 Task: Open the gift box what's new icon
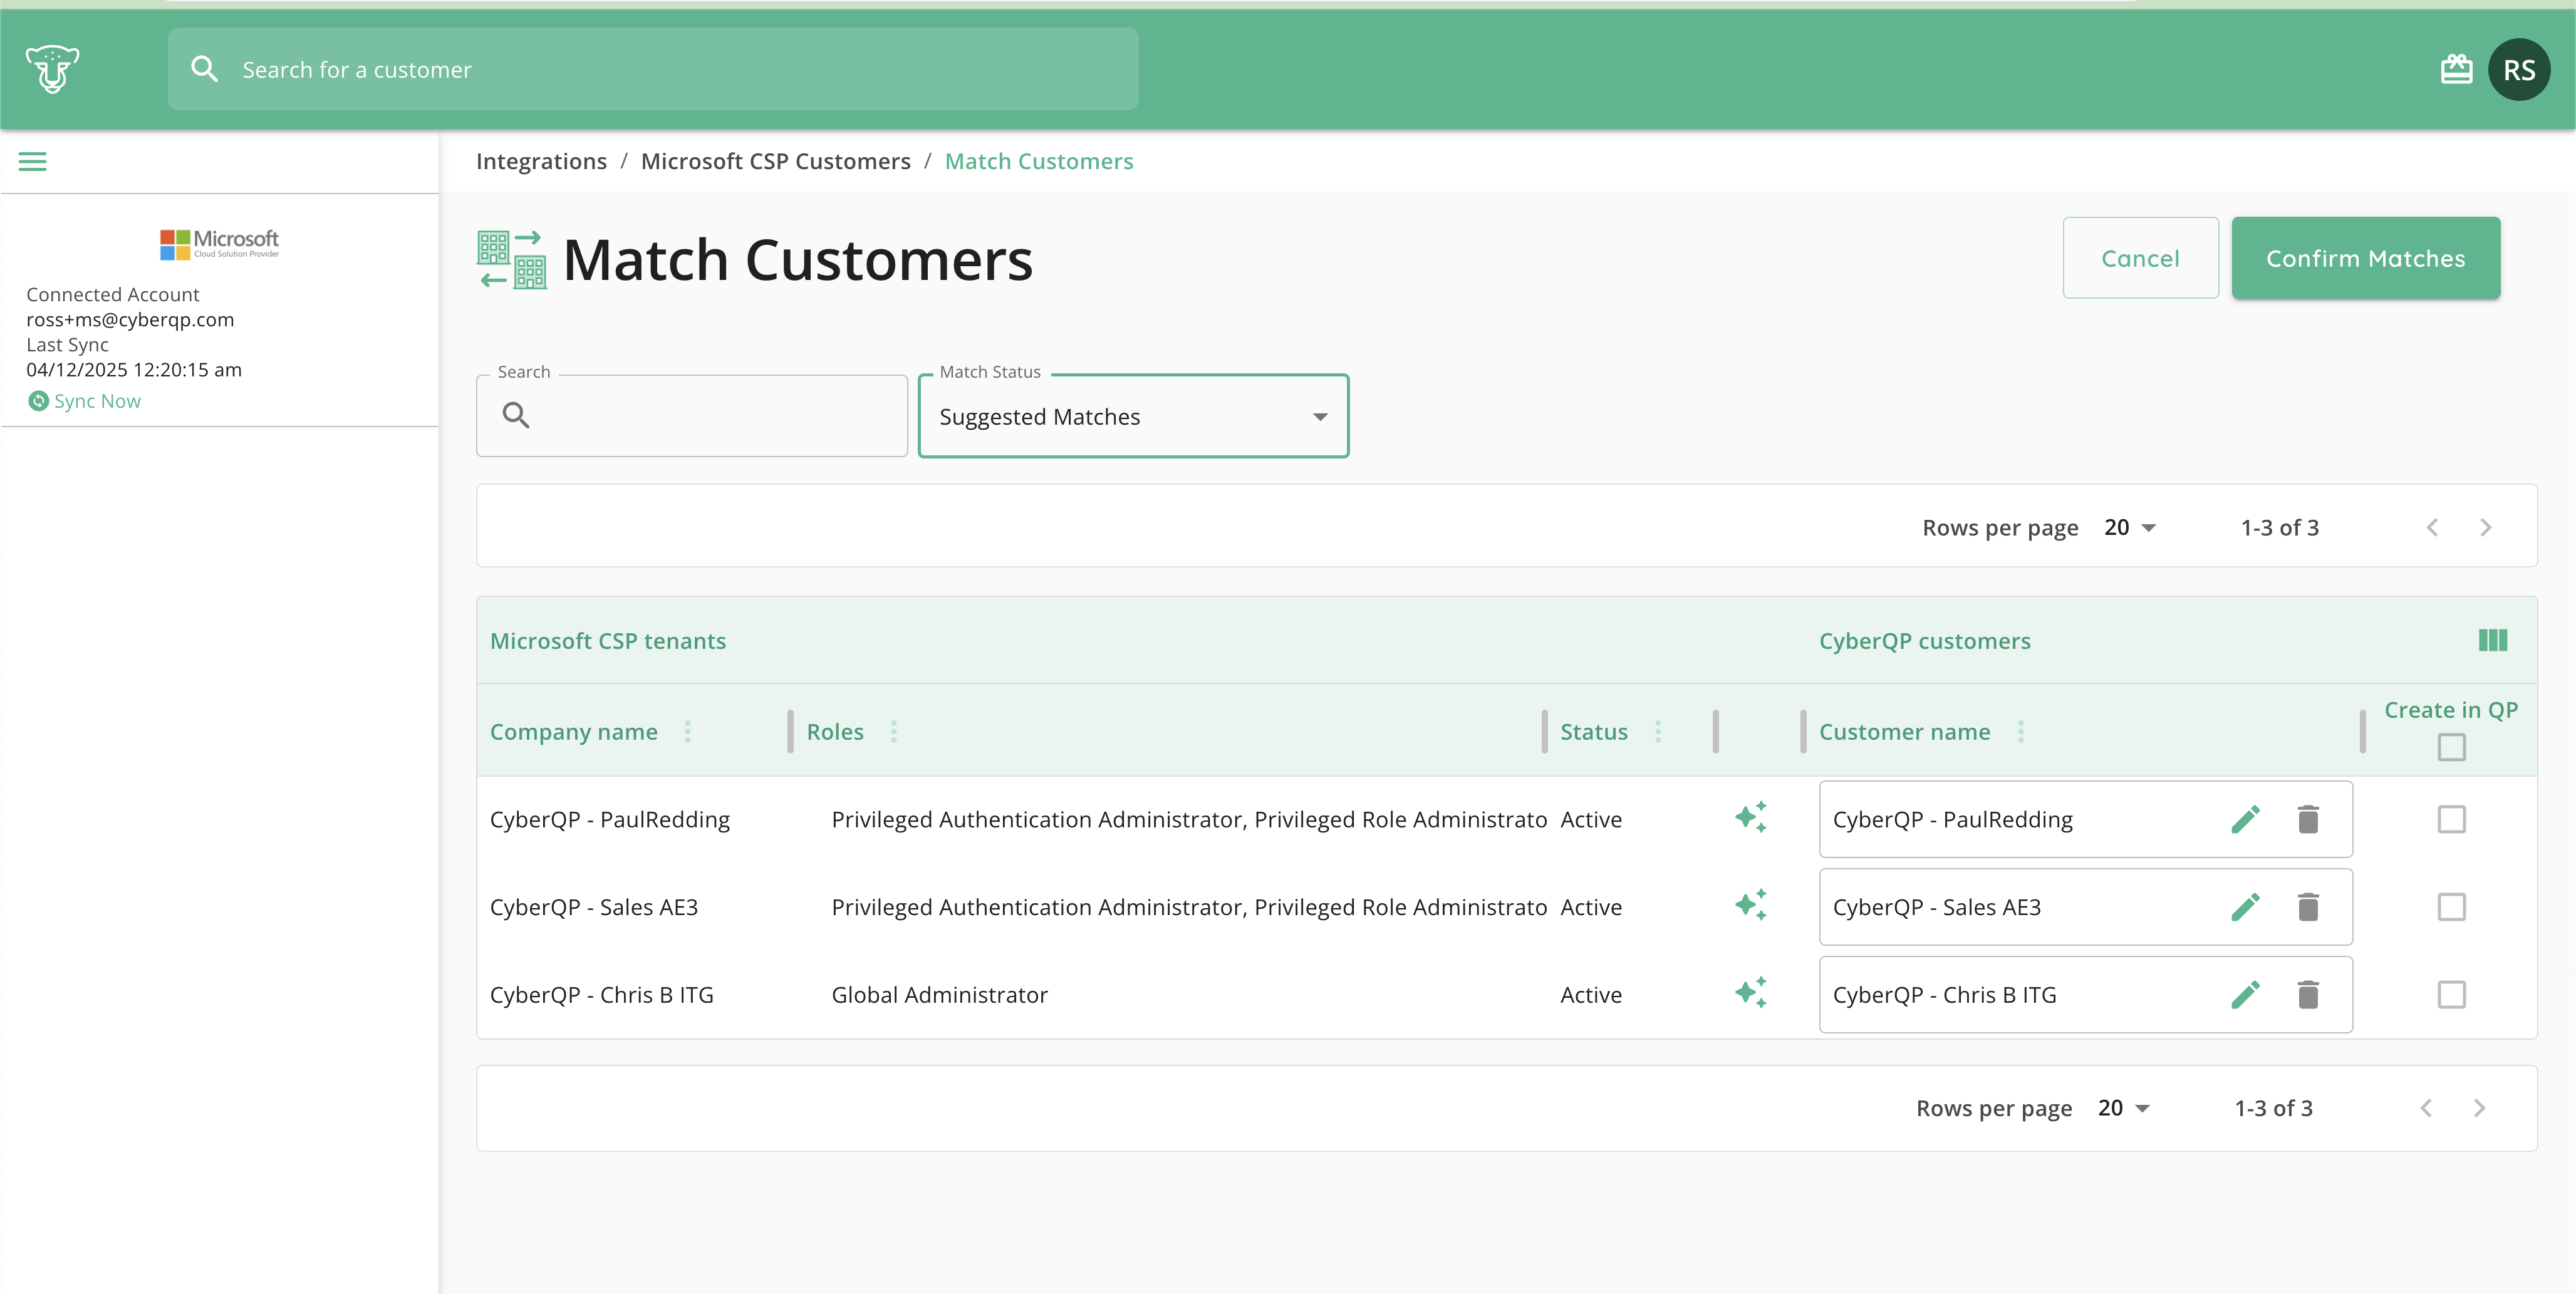[x=2456, y=69]
